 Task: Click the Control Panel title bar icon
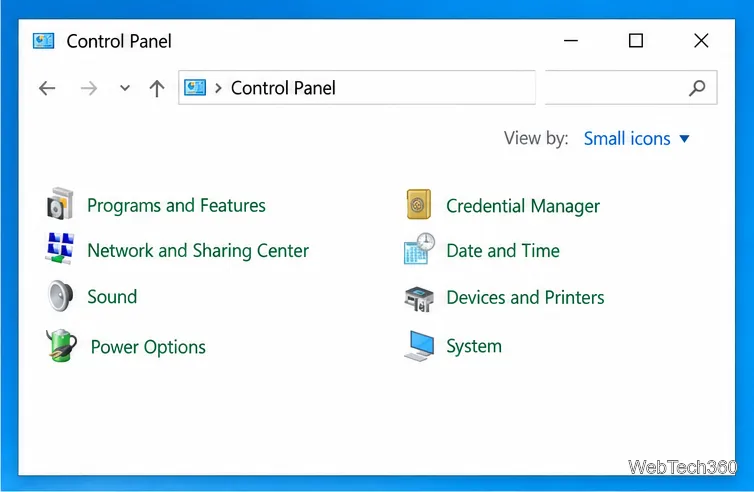click(43, 41)
